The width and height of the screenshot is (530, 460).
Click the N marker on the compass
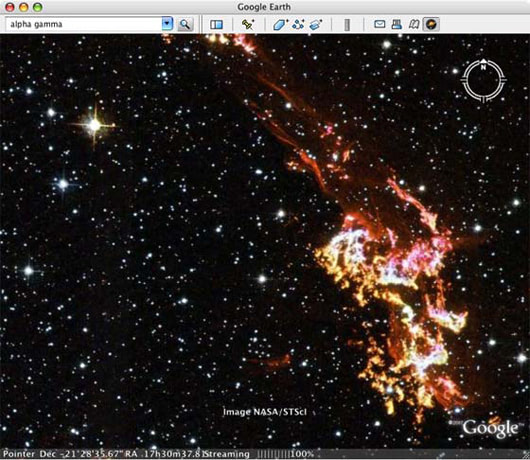point(483,67)
